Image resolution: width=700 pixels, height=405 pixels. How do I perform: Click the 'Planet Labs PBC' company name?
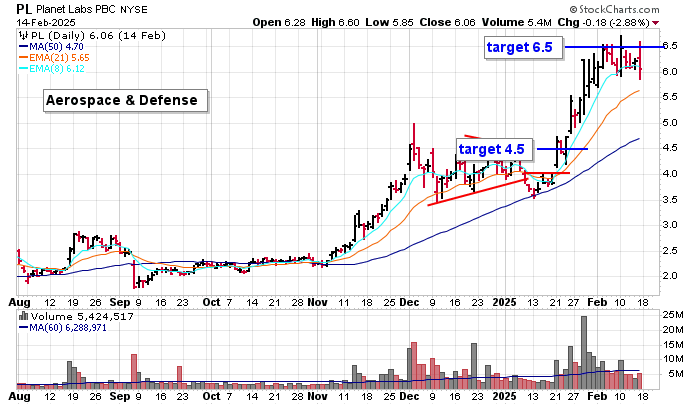76,9
